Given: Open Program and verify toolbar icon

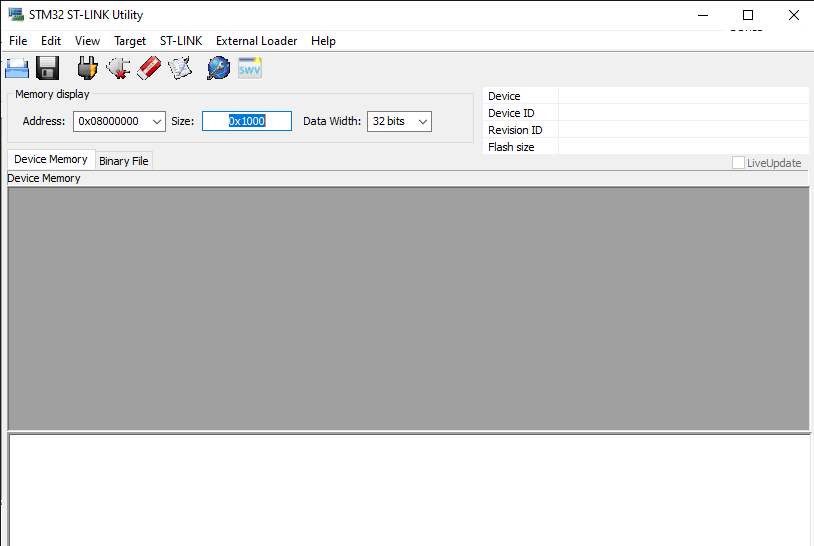Looking at the screenshot, I should click(180, 68).
